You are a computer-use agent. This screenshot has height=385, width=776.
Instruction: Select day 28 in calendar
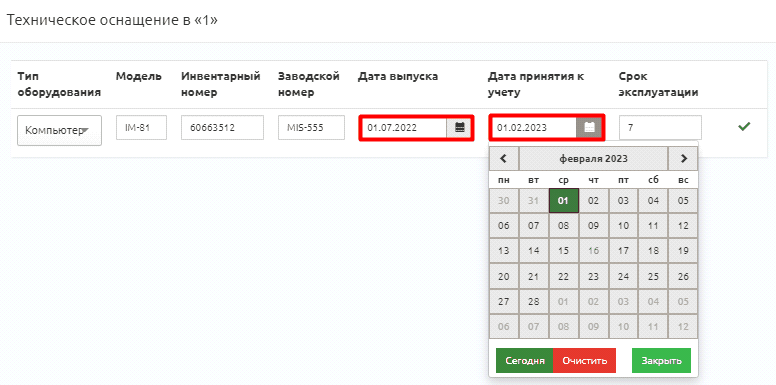pos(534,301)
